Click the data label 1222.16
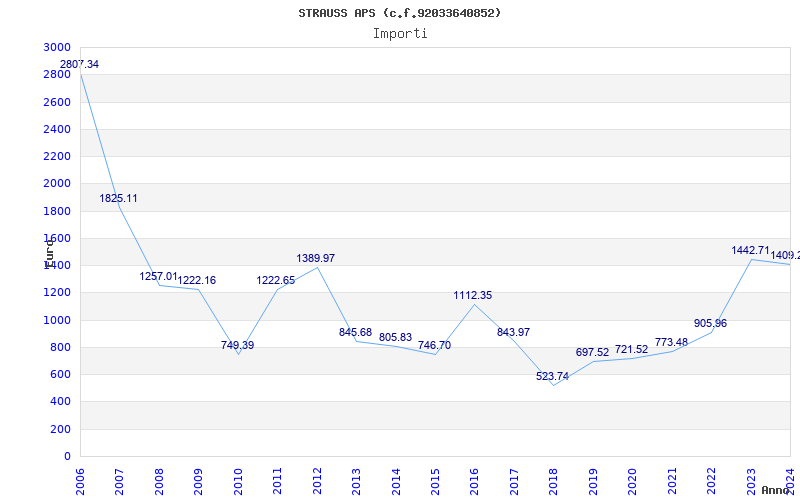Image resolution: width=800 pixels, height=500 pixels. (197, 280)
